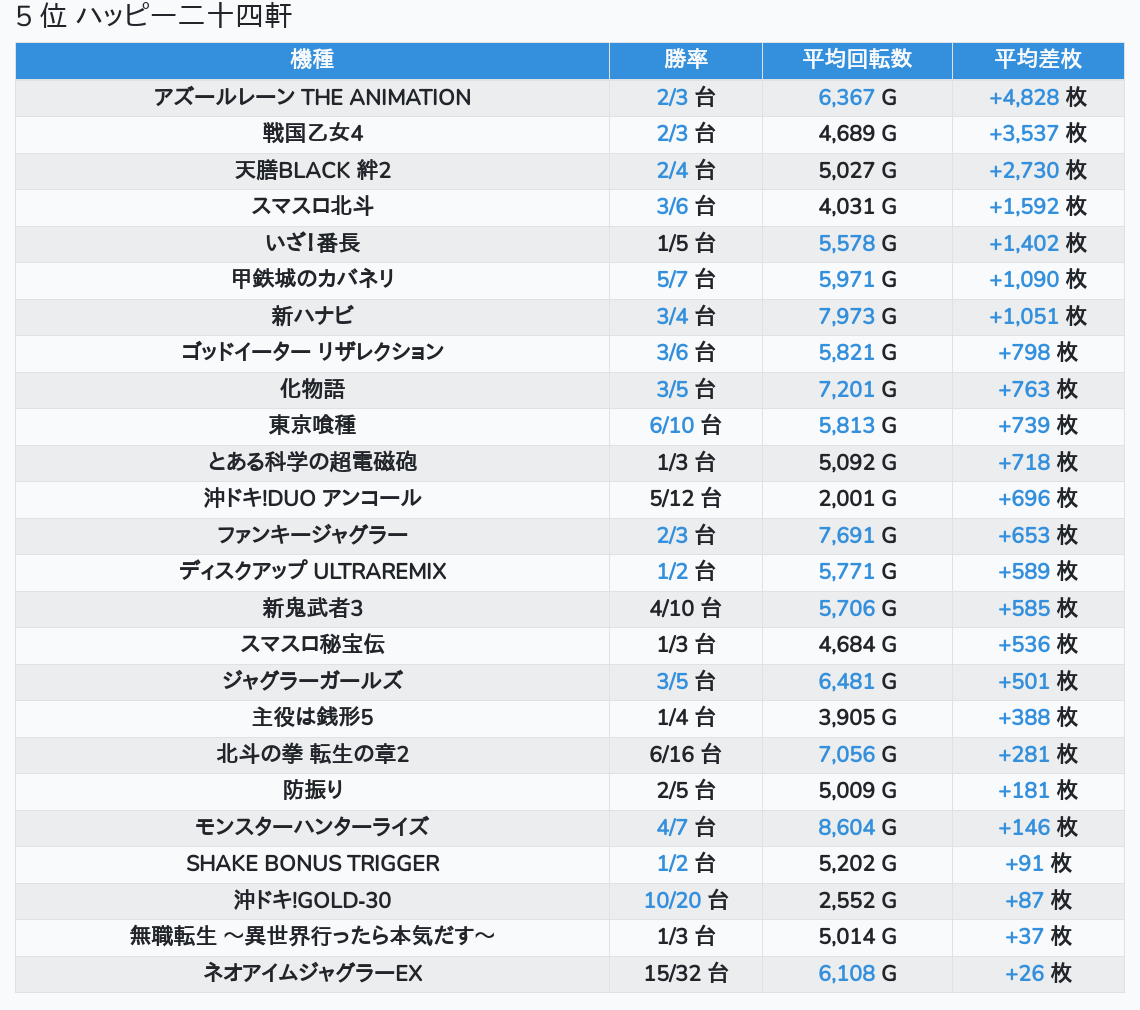Select ディスクアップ ULTRAREMIX row name
This screenshot has width=1140, height=1010.
click(x=312, y=572)
